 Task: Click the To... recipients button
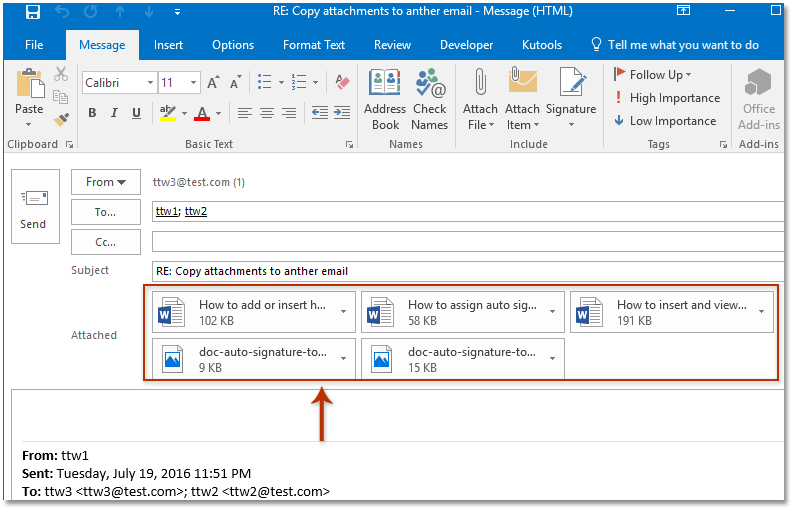point(105,212)
